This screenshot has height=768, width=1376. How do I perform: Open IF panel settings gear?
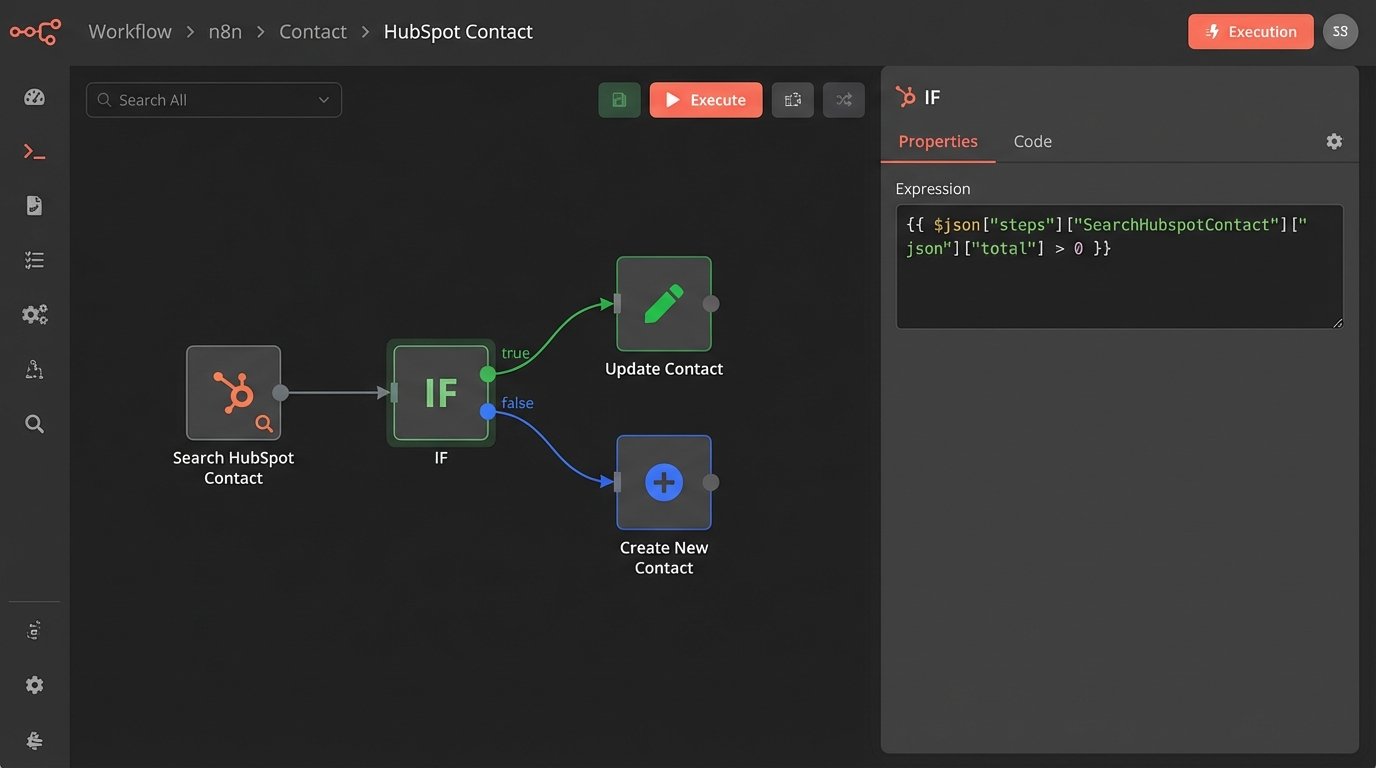[1334, 142]
